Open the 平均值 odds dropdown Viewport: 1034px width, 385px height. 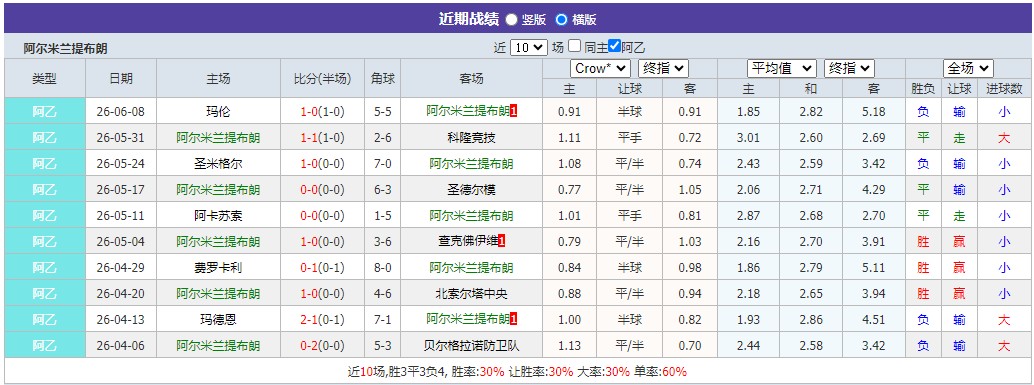[781, 69]
